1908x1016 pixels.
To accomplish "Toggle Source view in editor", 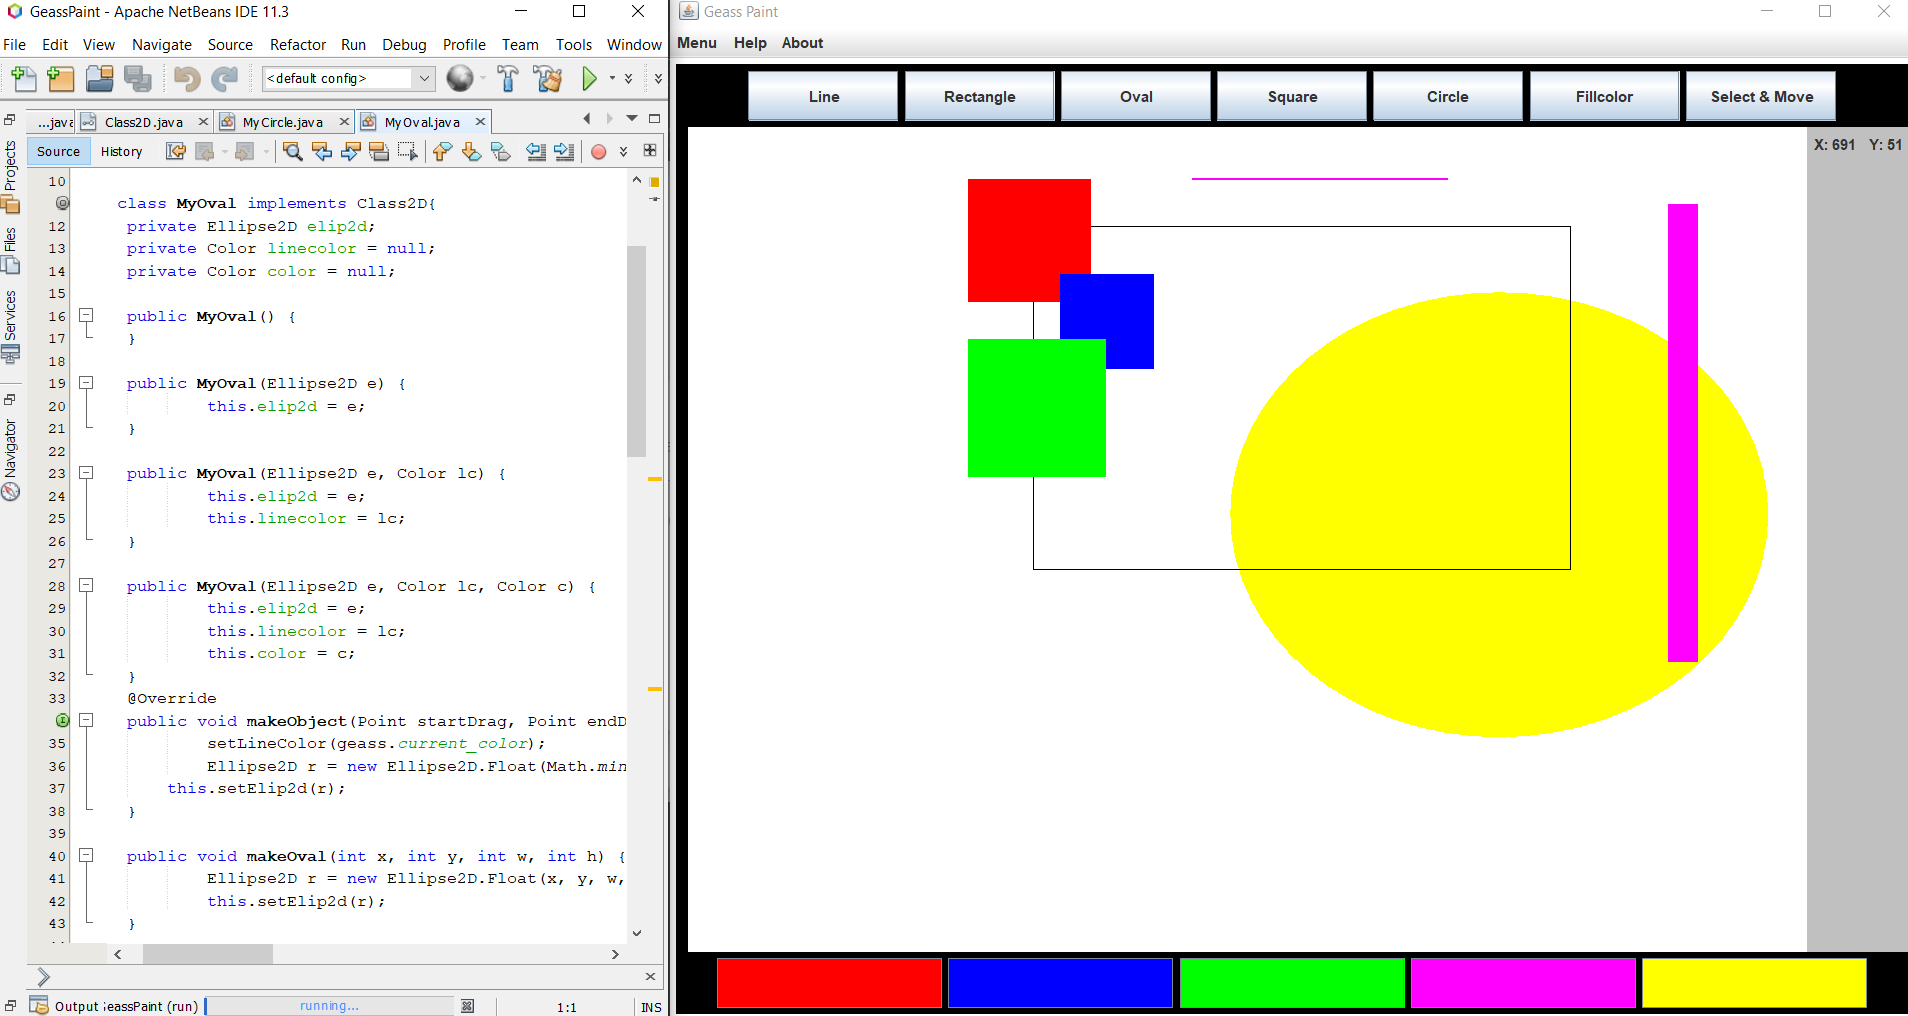I will click(x=58, y=151).
